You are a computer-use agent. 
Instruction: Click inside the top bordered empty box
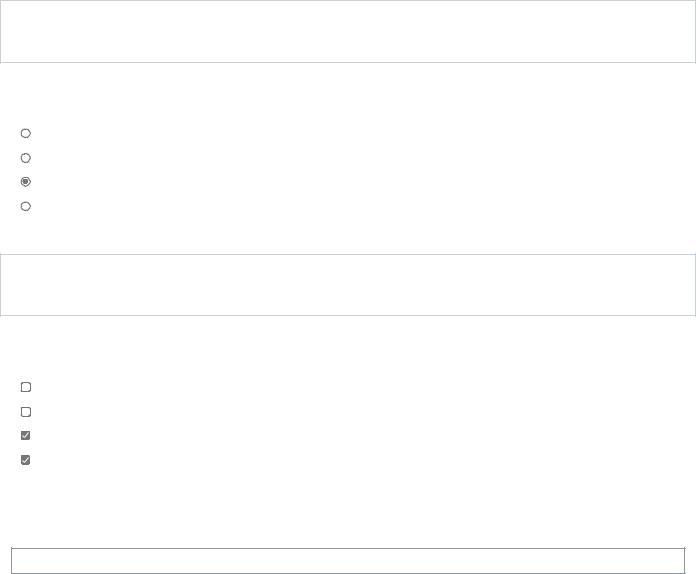pos(348,32)
